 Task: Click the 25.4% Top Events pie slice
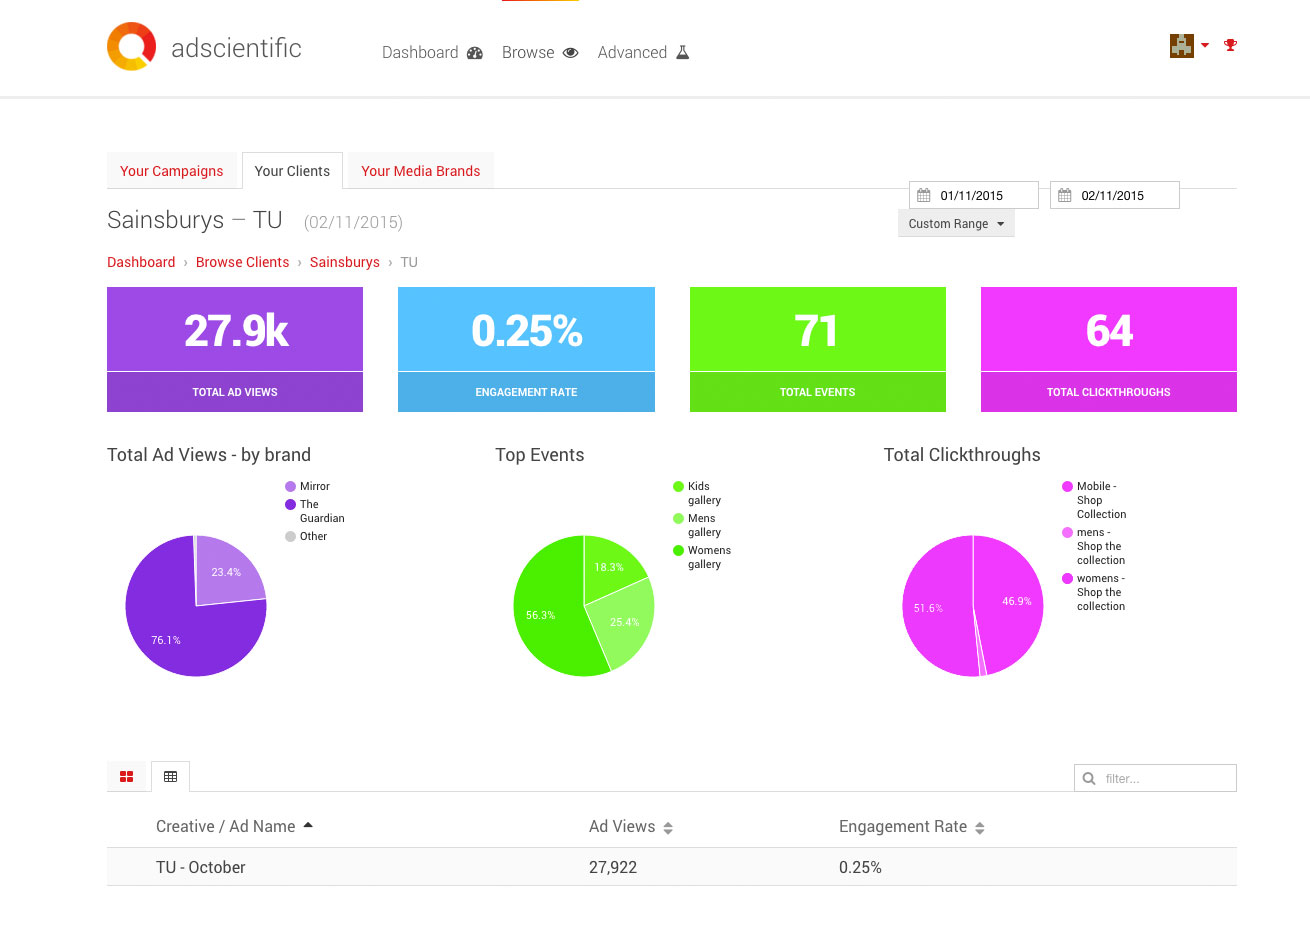[622, 625]
